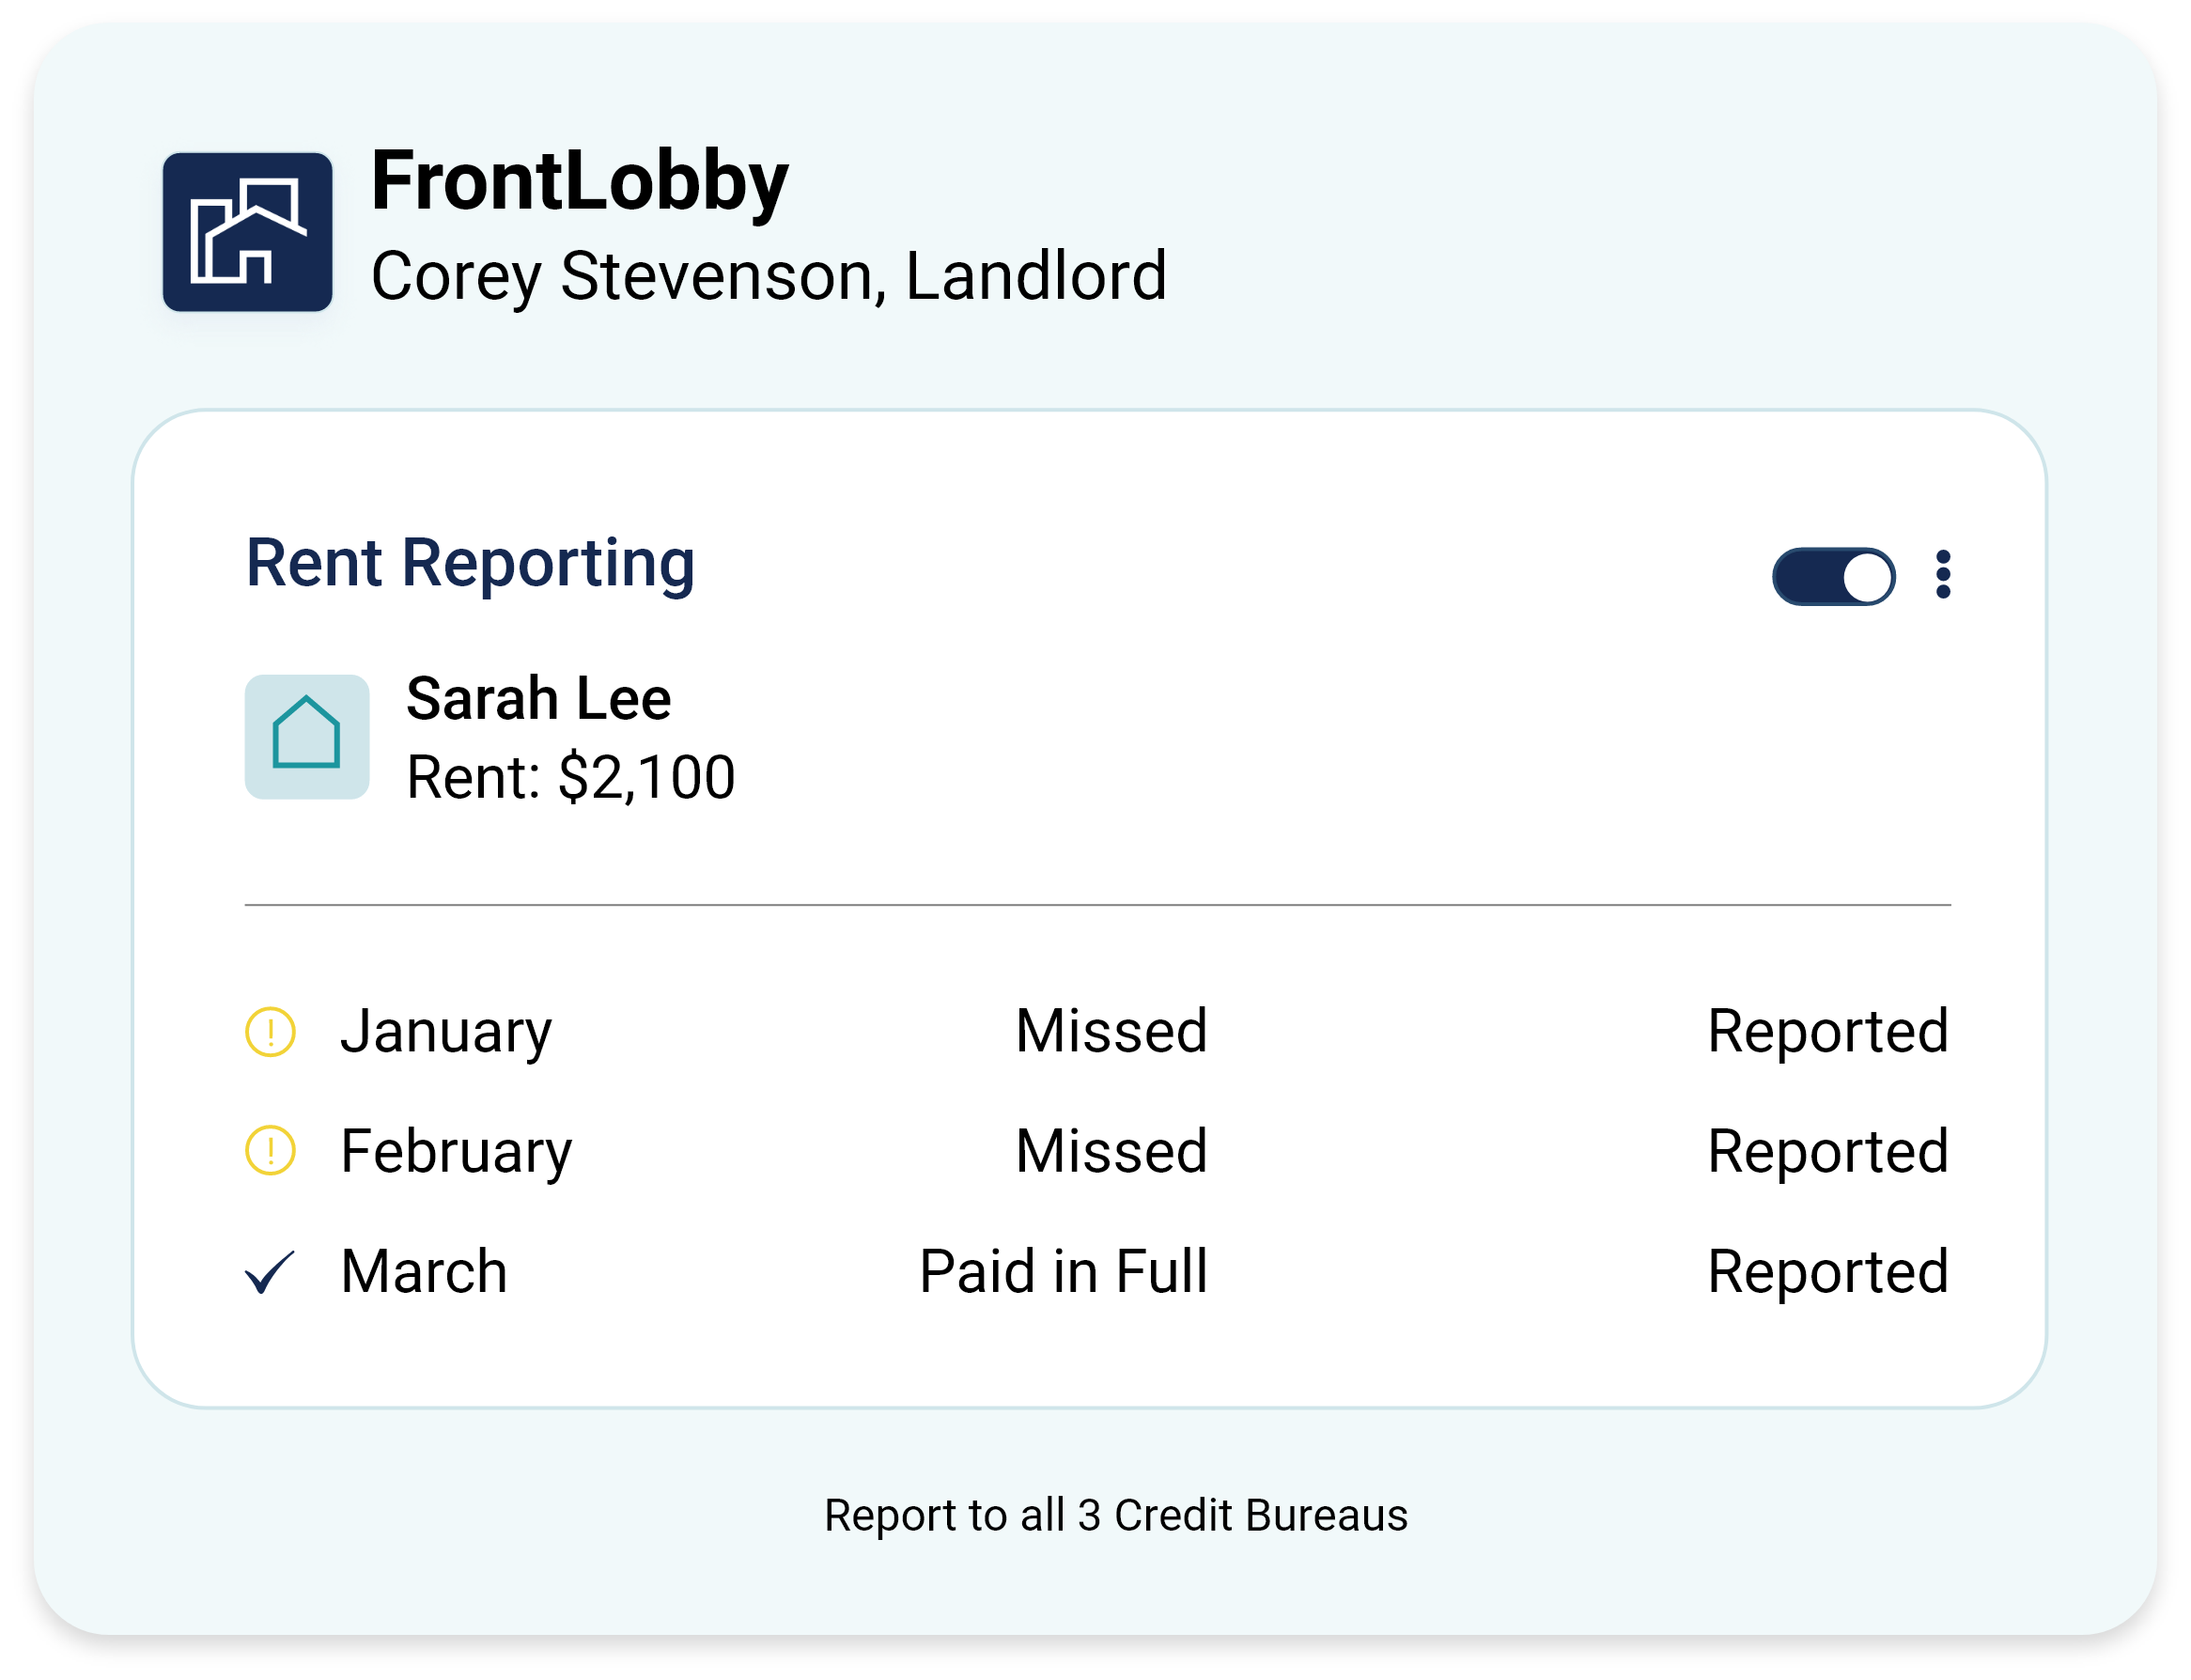Open tenant Sarah Lee's name

click(539, 698)
